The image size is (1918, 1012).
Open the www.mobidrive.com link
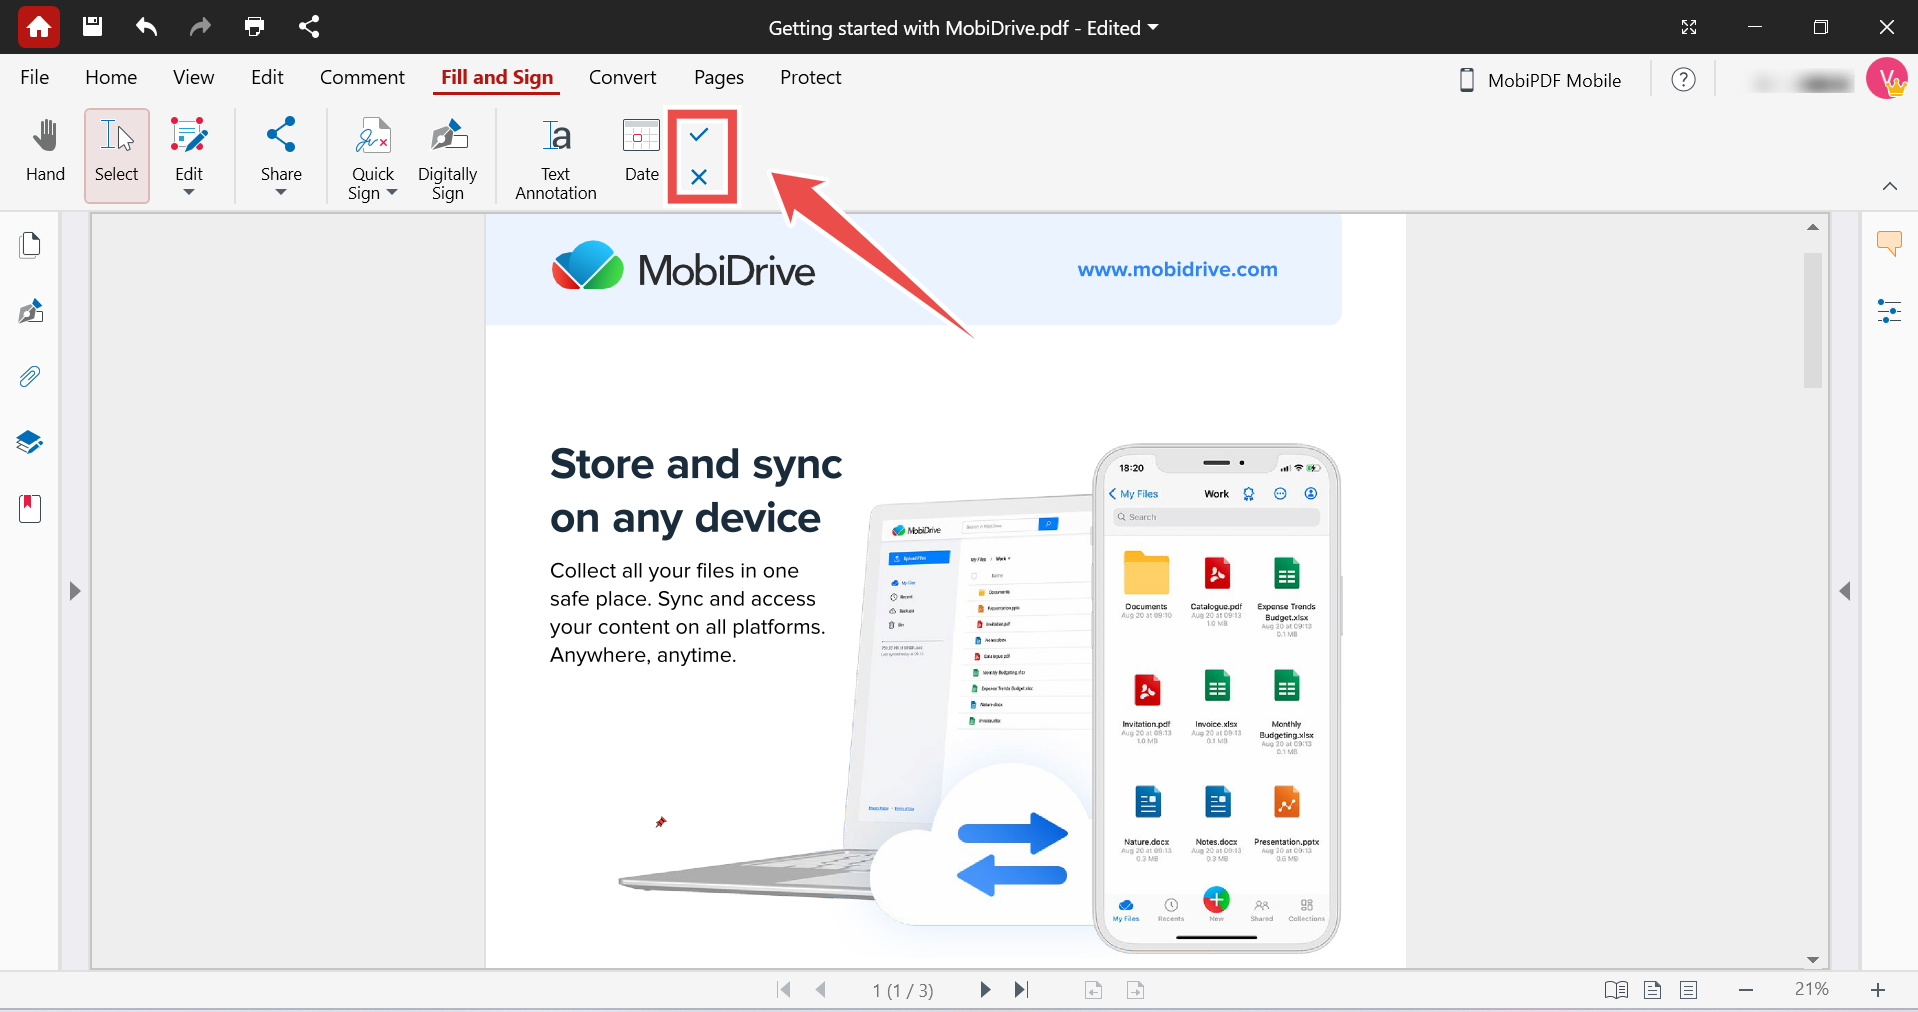tap(1177, 269)
